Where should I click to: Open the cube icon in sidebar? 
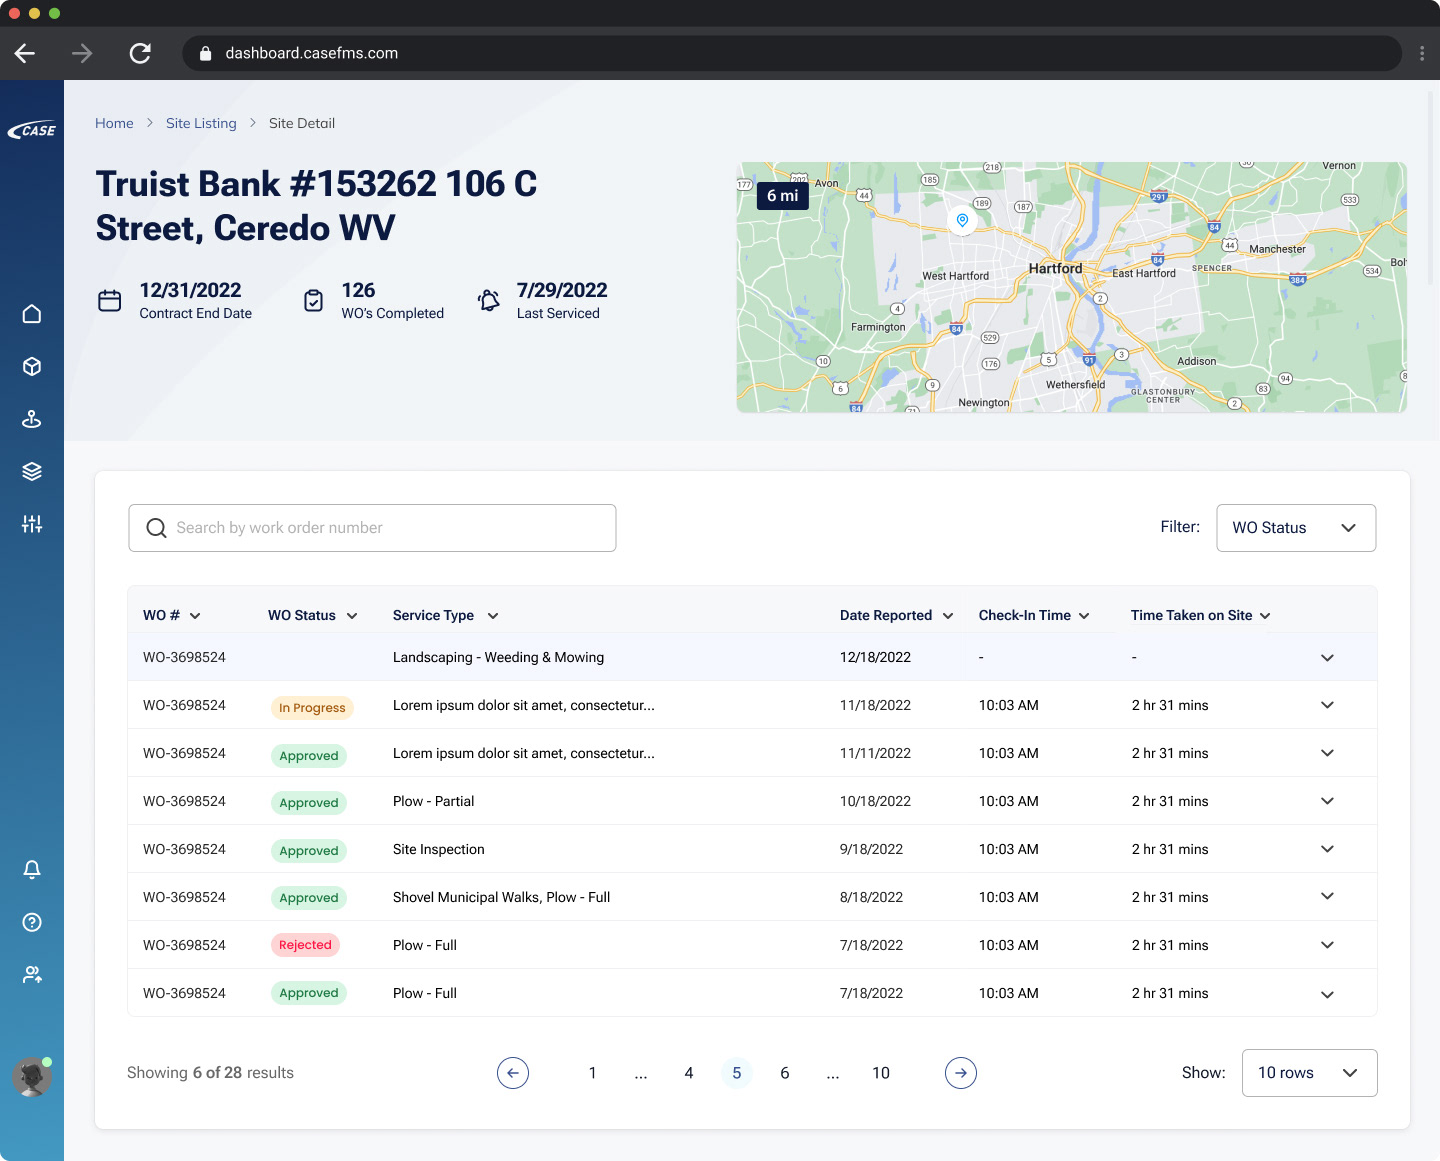coord(32,366)
